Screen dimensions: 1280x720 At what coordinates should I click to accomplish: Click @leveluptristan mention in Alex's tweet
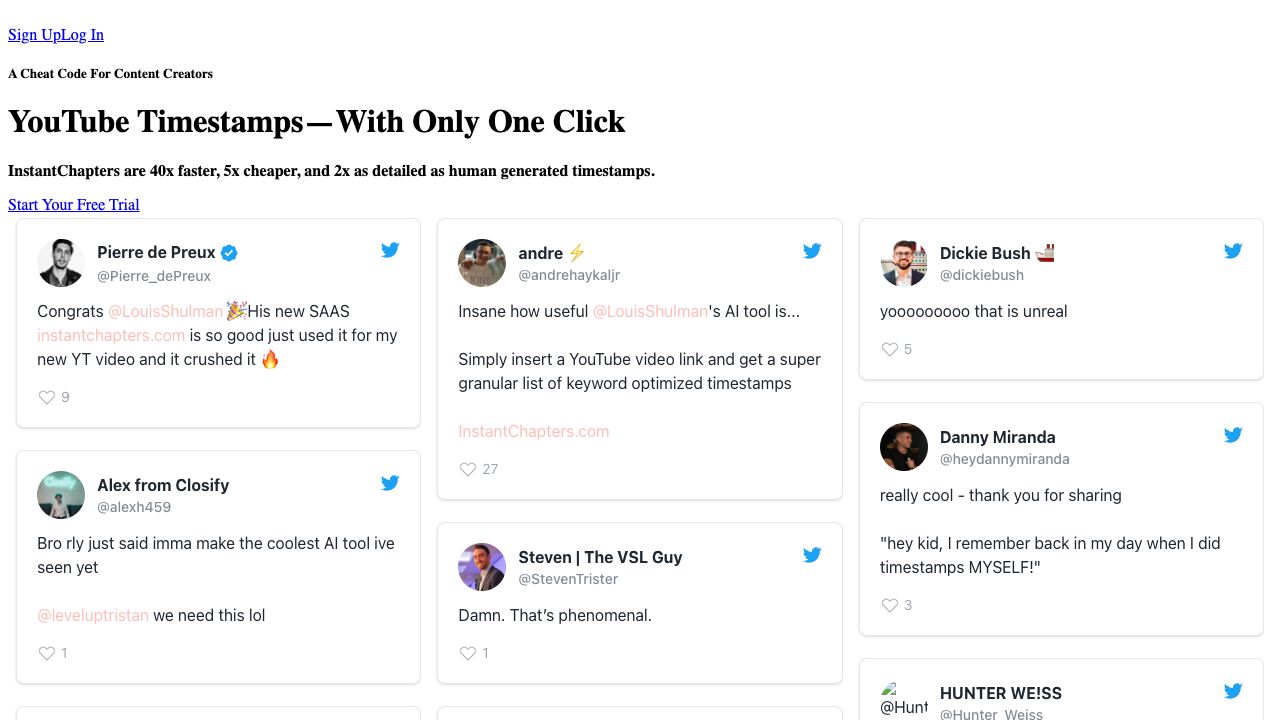pyautogui.click(x=93, y=615)
